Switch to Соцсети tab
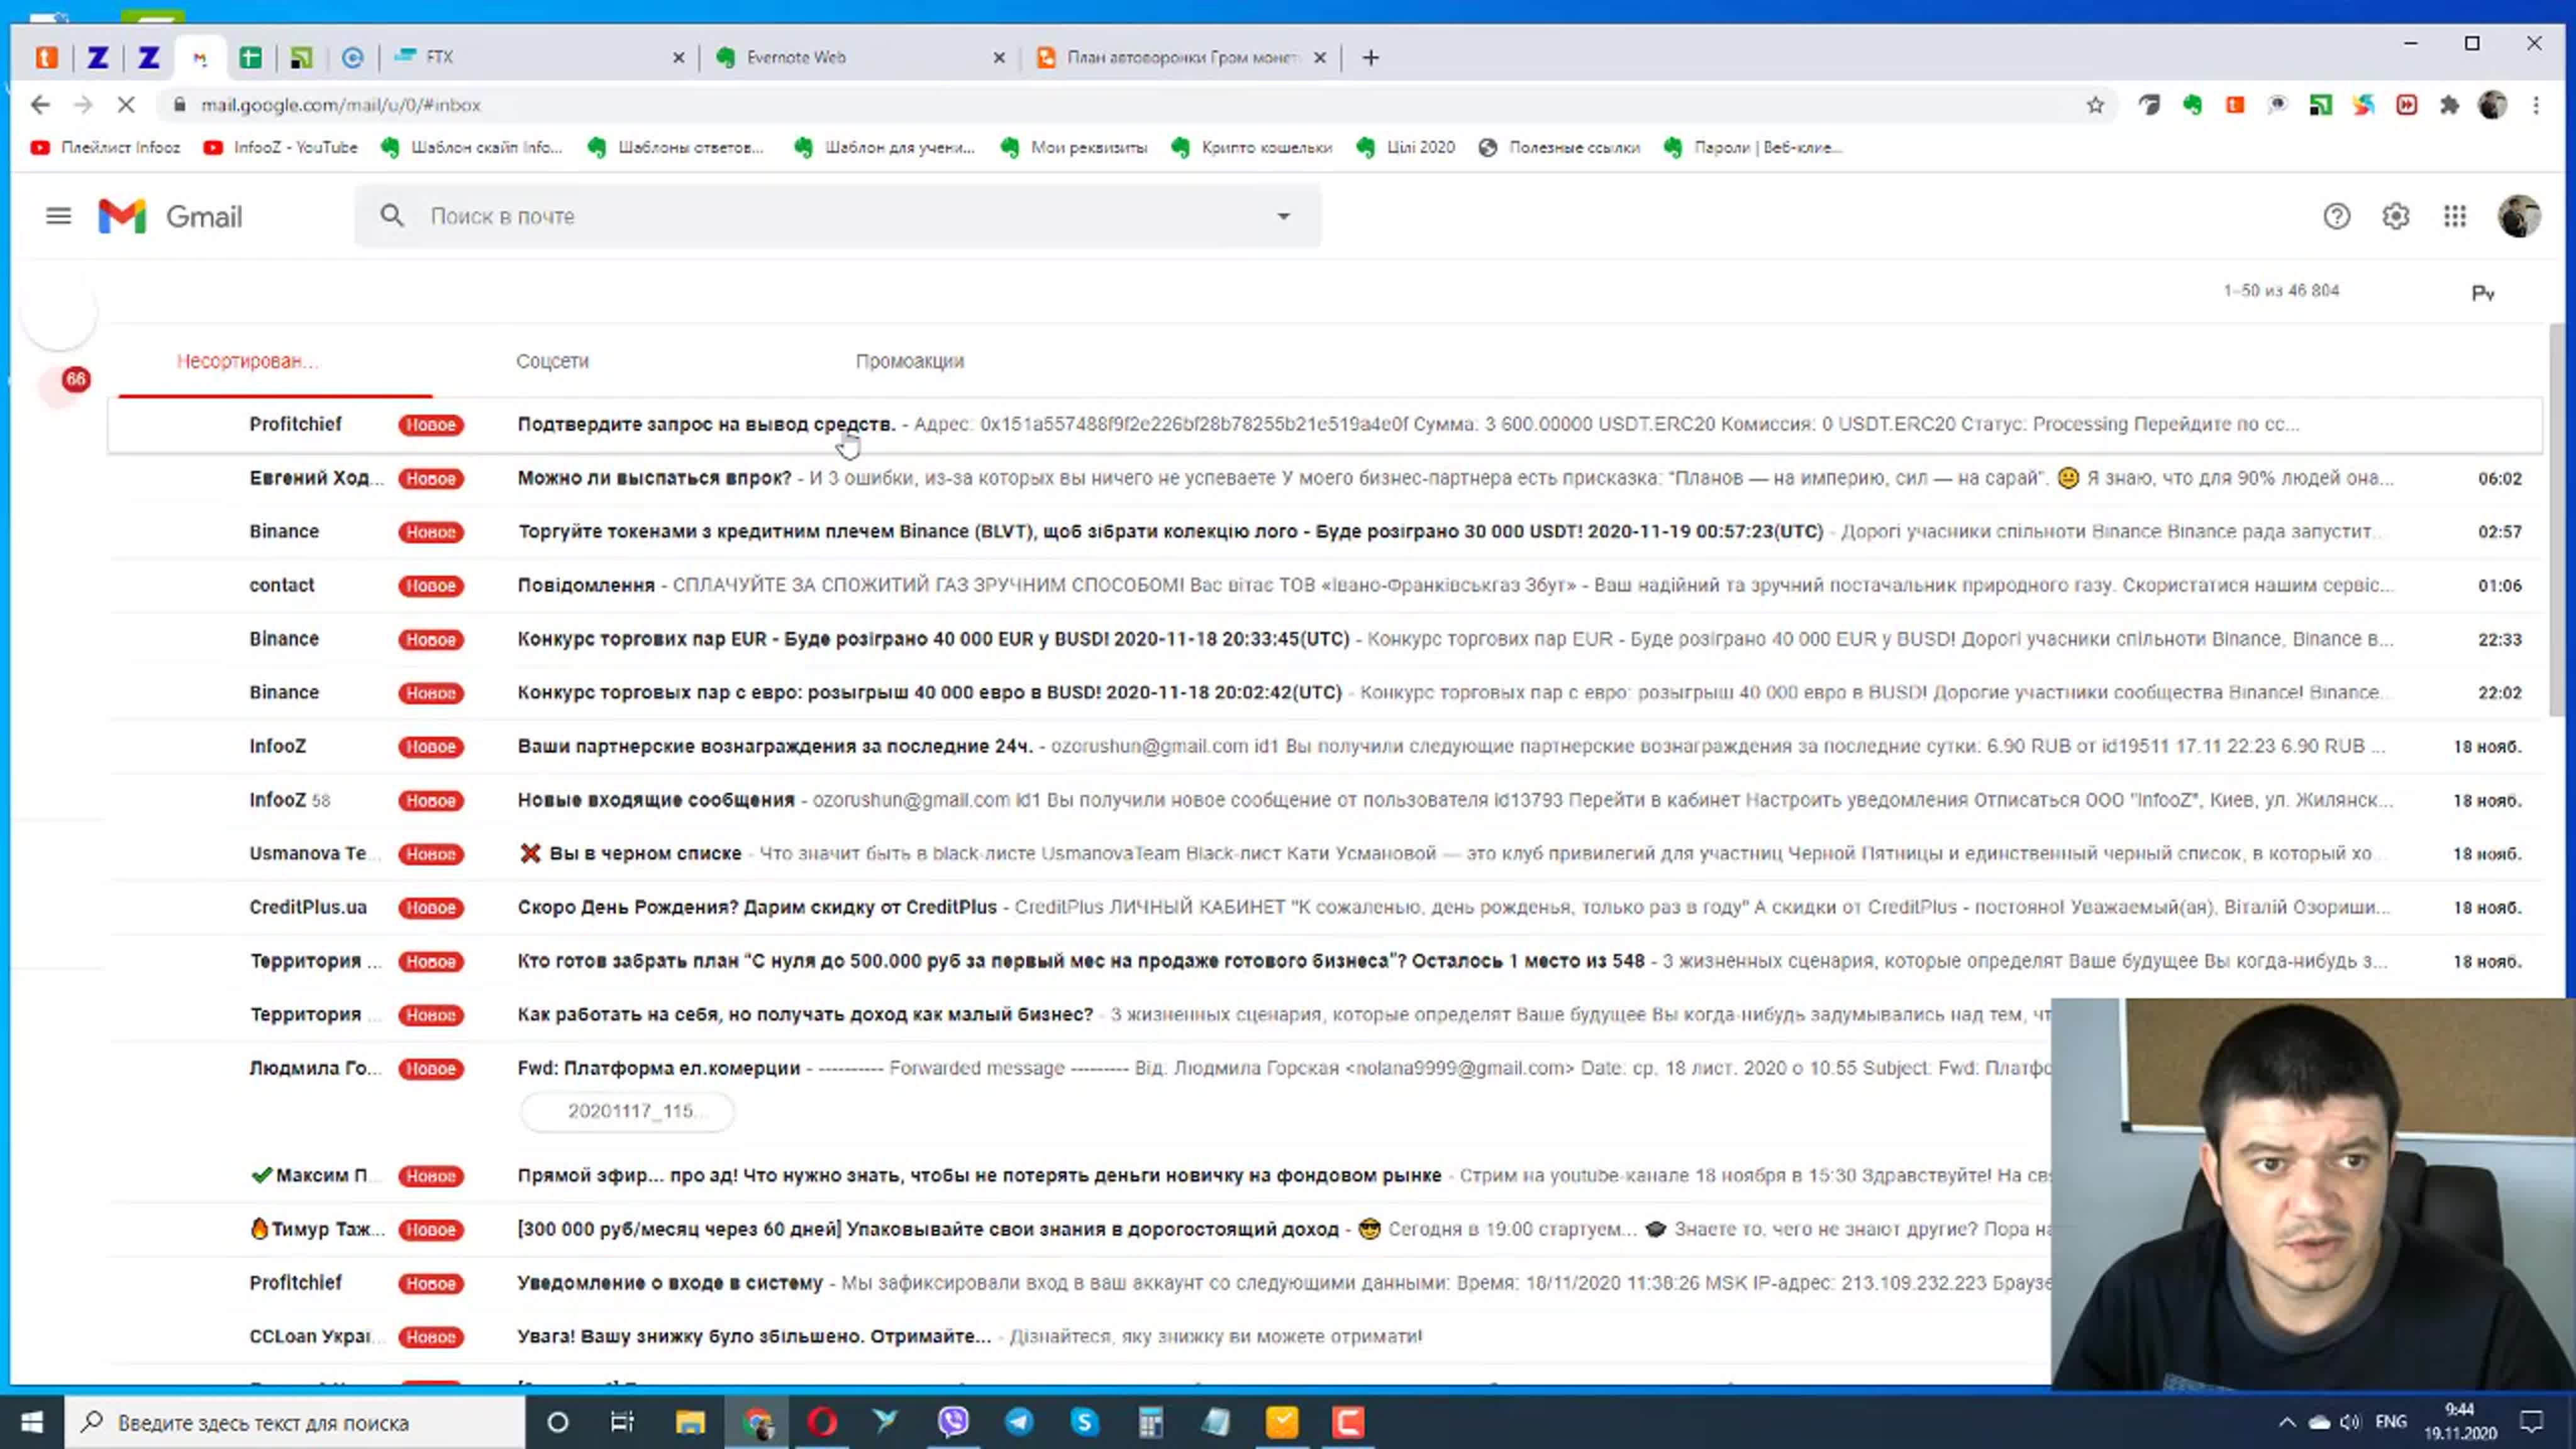The height and width of the screenshot is (1449, 2576). tap(552, 361)
